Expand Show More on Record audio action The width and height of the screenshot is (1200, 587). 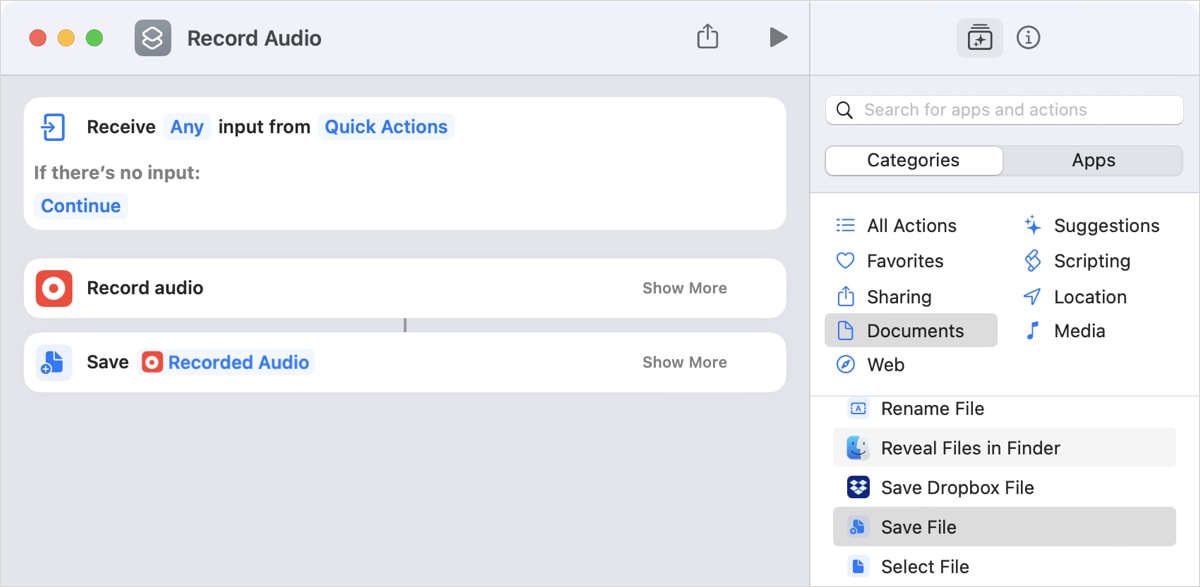coord(684,288)
